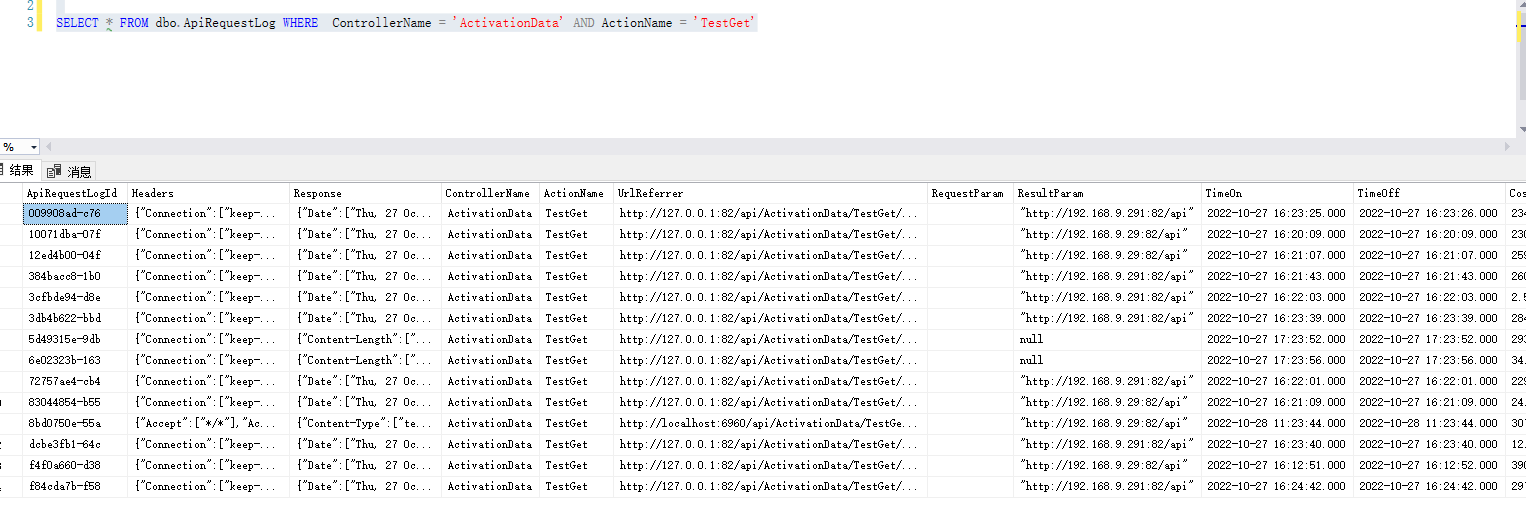This screenshot has width=1526, height=524.
Task: Open the zoom percentage dropdown
Action: tap(33, 147)
